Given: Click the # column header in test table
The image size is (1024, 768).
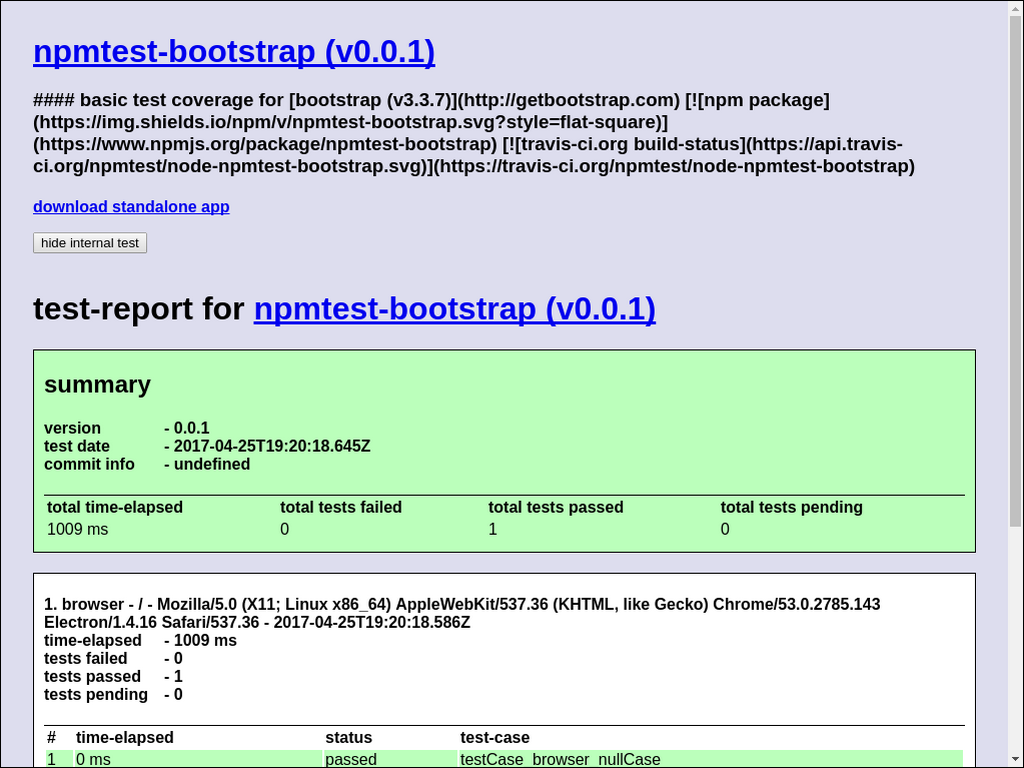Looking at the screenshot, I should pos(52,738).
